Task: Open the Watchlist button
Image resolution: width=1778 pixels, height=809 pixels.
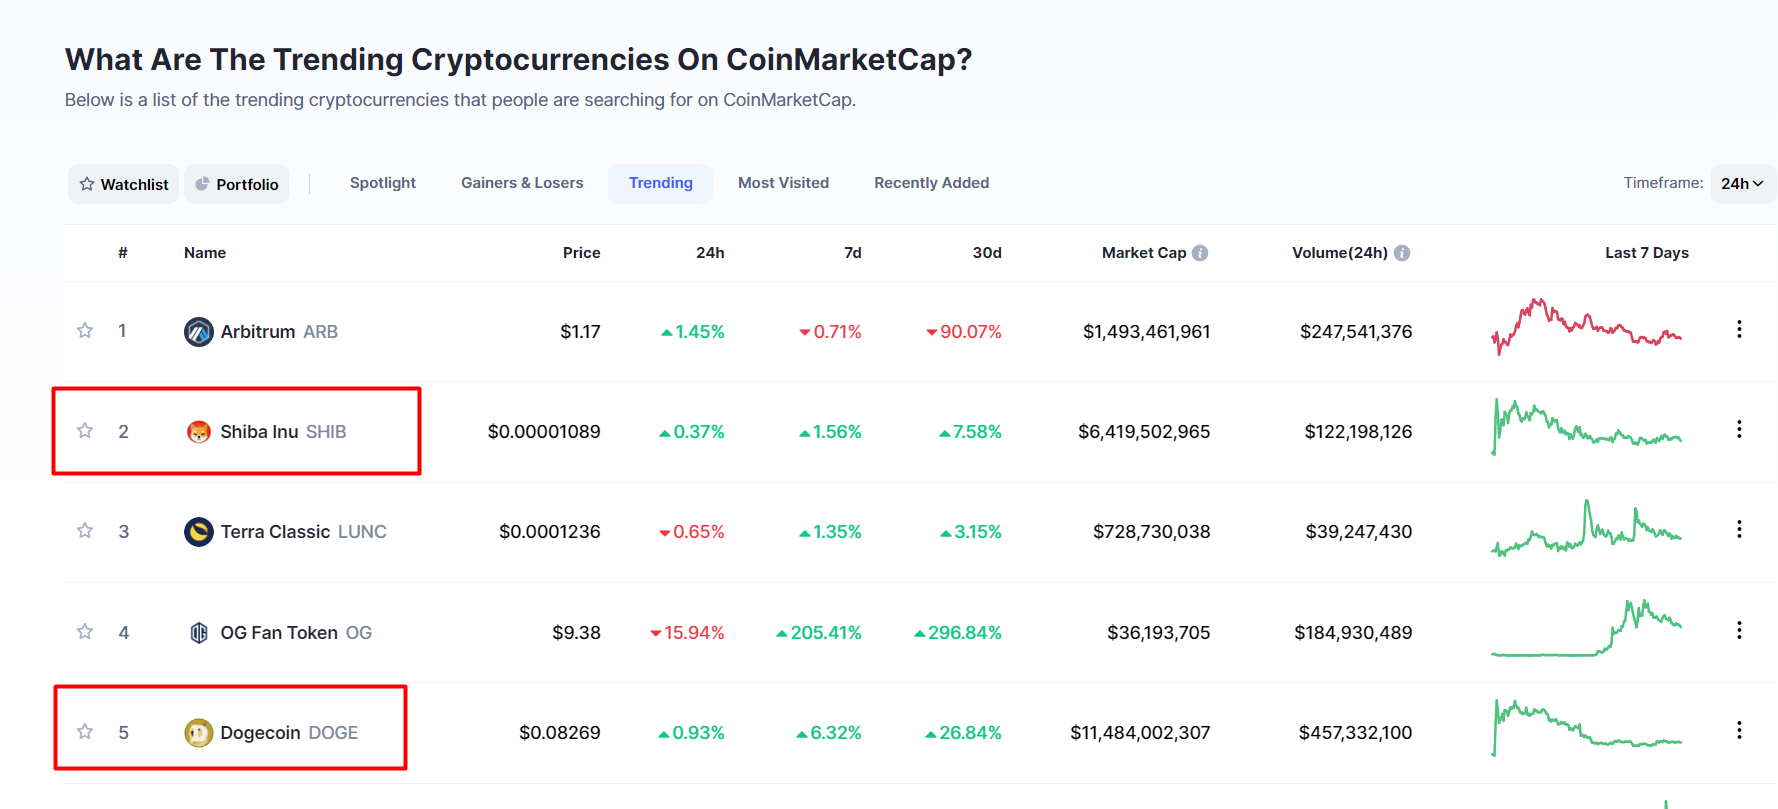Action: pyautogui.click(x=124, y=184)
